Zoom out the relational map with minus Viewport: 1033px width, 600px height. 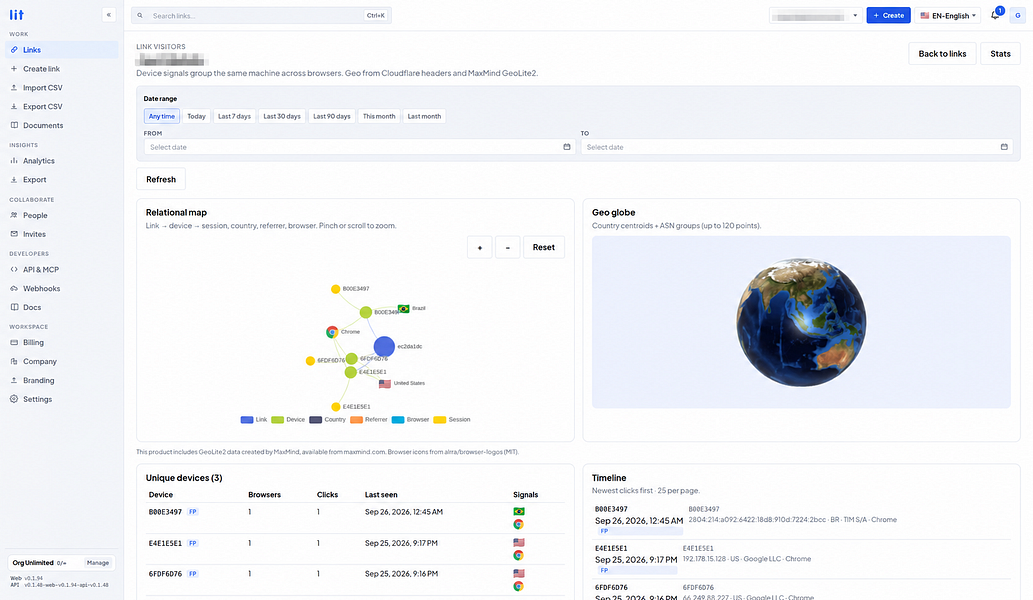507,248
